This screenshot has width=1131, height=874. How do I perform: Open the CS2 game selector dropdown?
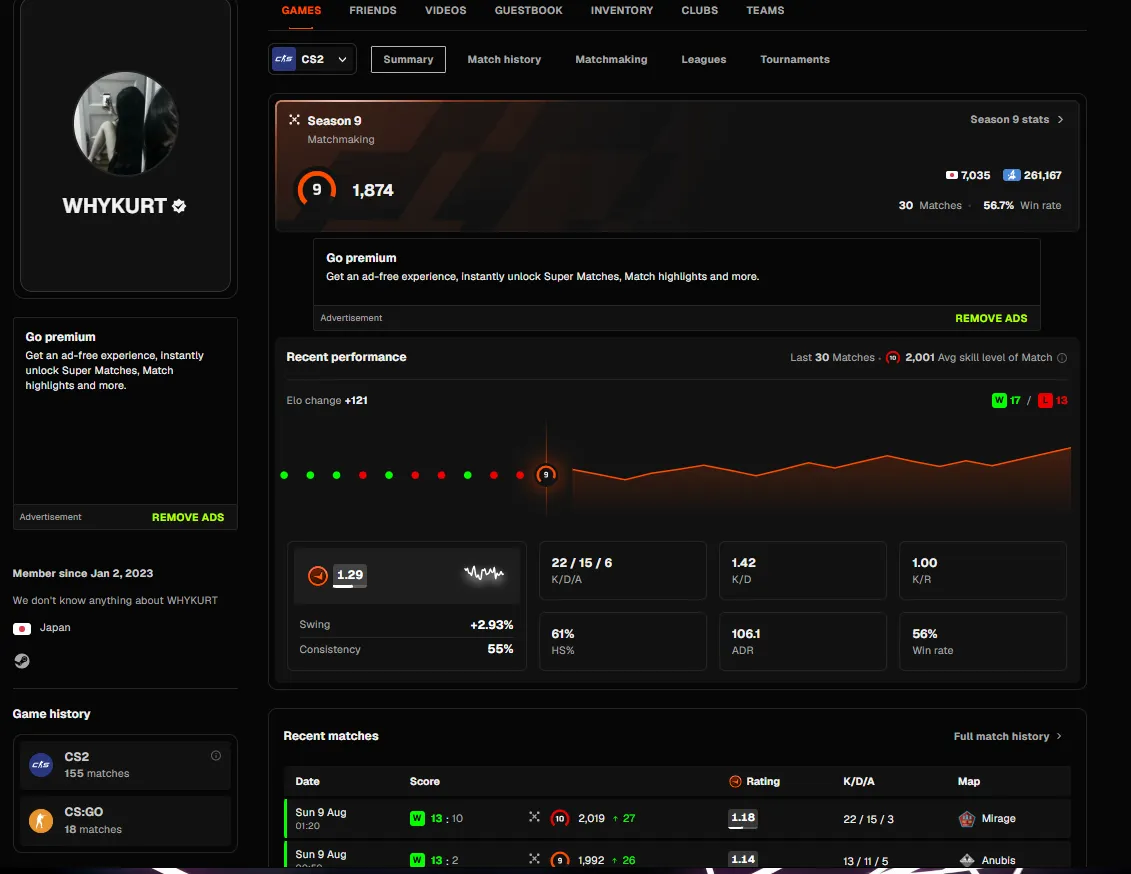click(x=312, y=59)
